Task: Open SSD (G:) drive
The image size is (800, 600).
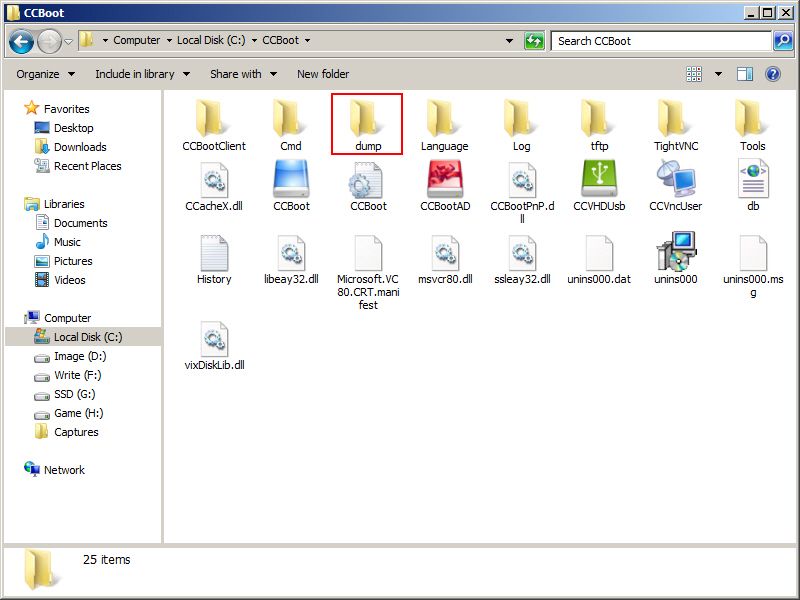Action: (65, 394)
